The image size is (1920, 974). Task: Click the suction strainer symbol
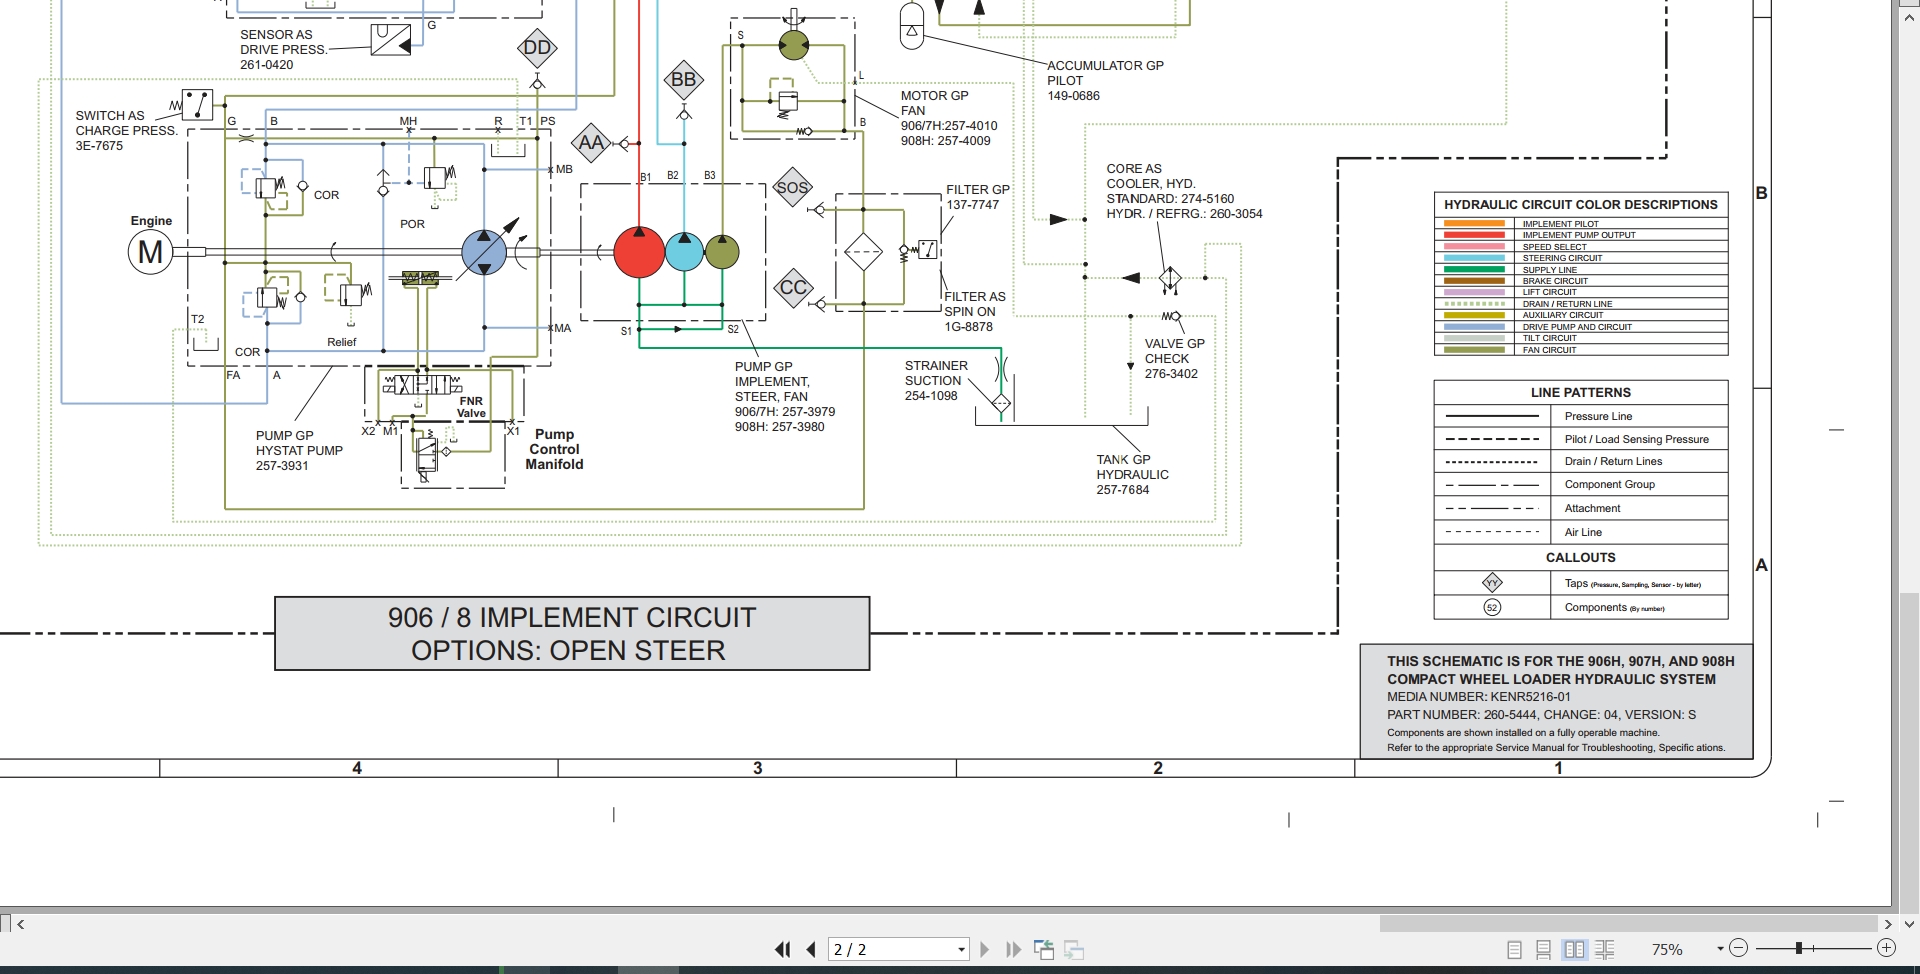click(x=1001, y=404)
